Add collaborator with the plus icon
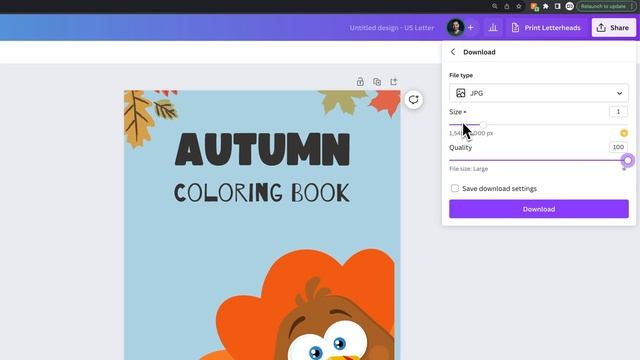The width and height of the screenshot is (640, 360). pos(471,28)
